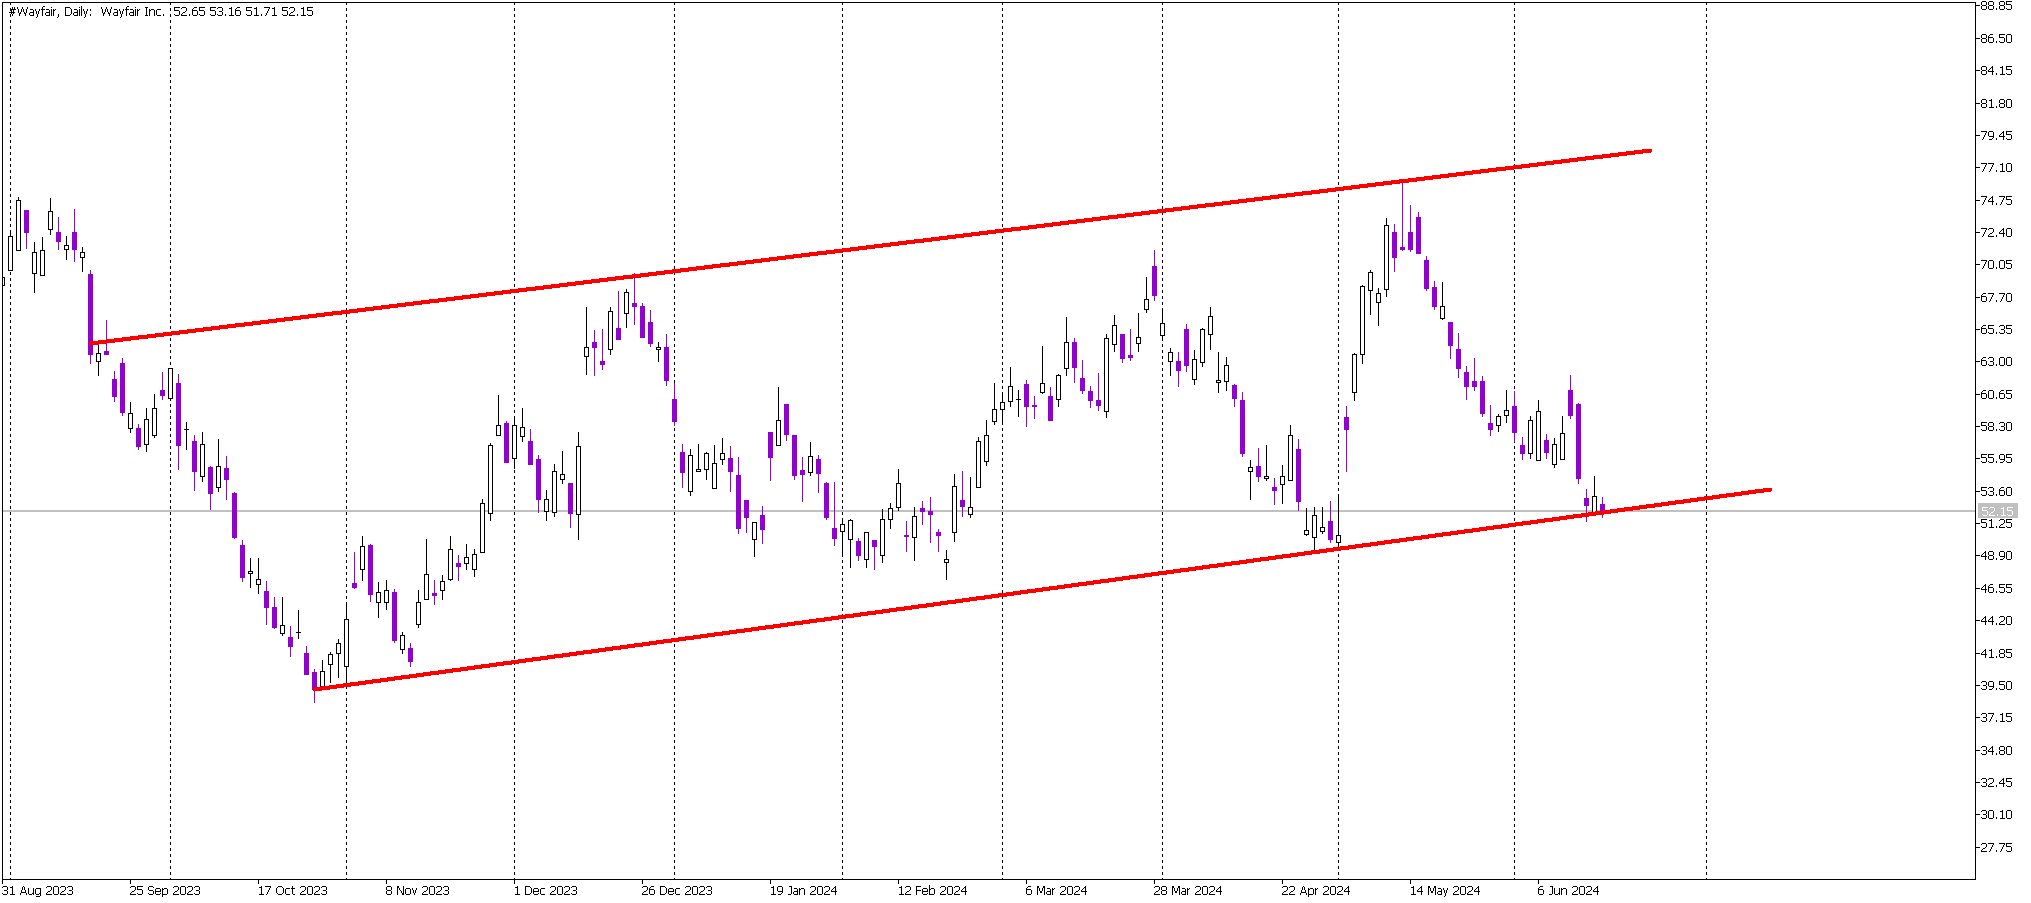Click the 17 Oct 2023 date label
Viewport: 2031px width, 903px height.
[x=292, y=890]
